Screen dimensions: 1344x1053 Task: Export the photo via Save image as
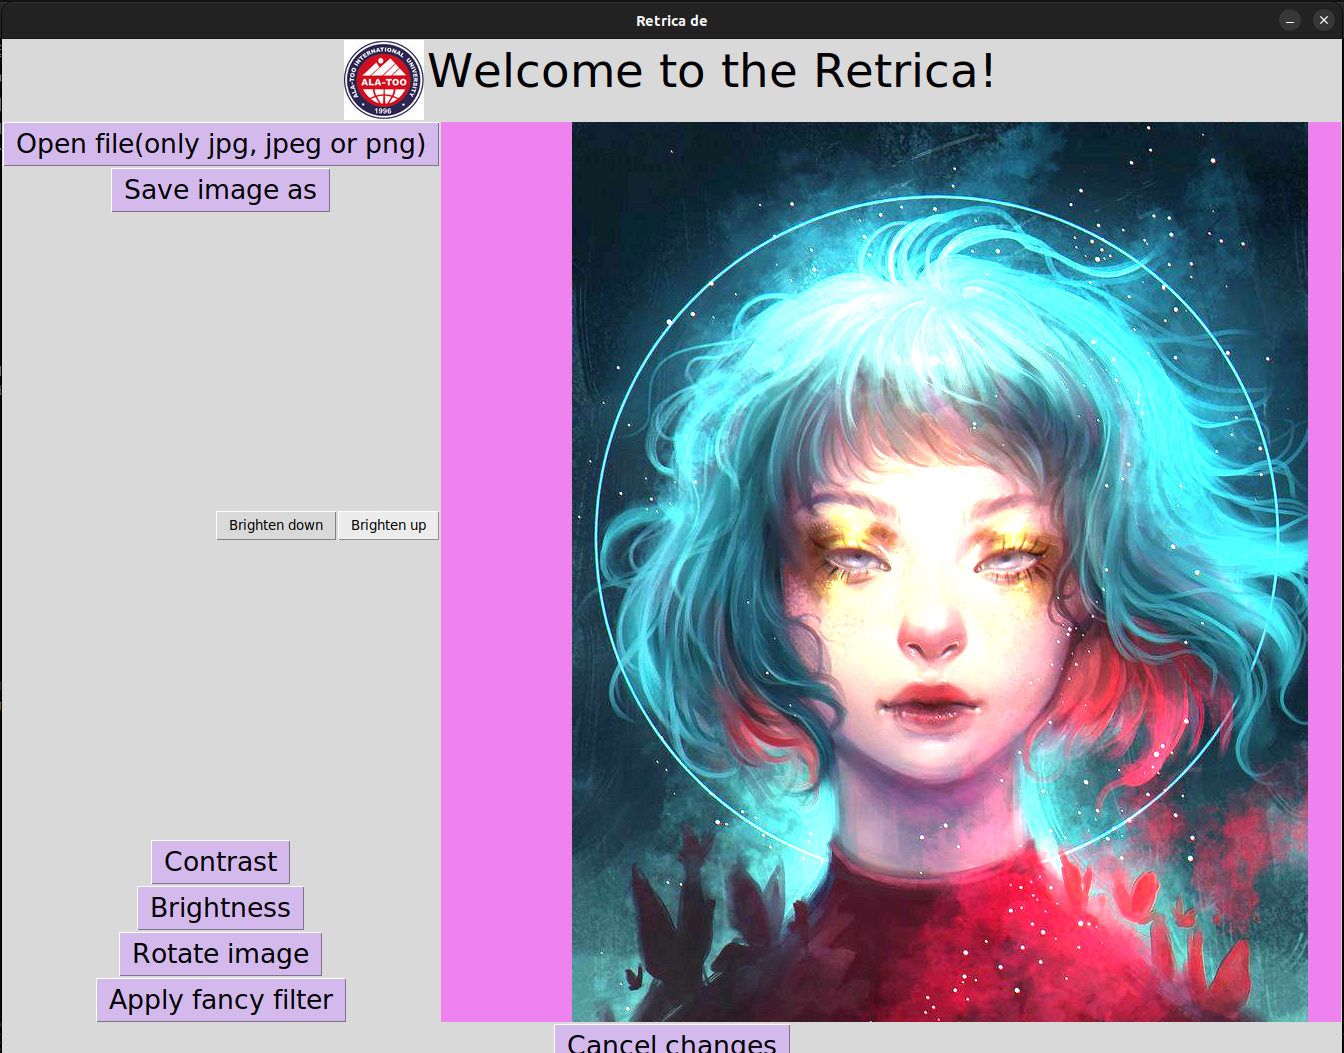(x=220, y=189)
